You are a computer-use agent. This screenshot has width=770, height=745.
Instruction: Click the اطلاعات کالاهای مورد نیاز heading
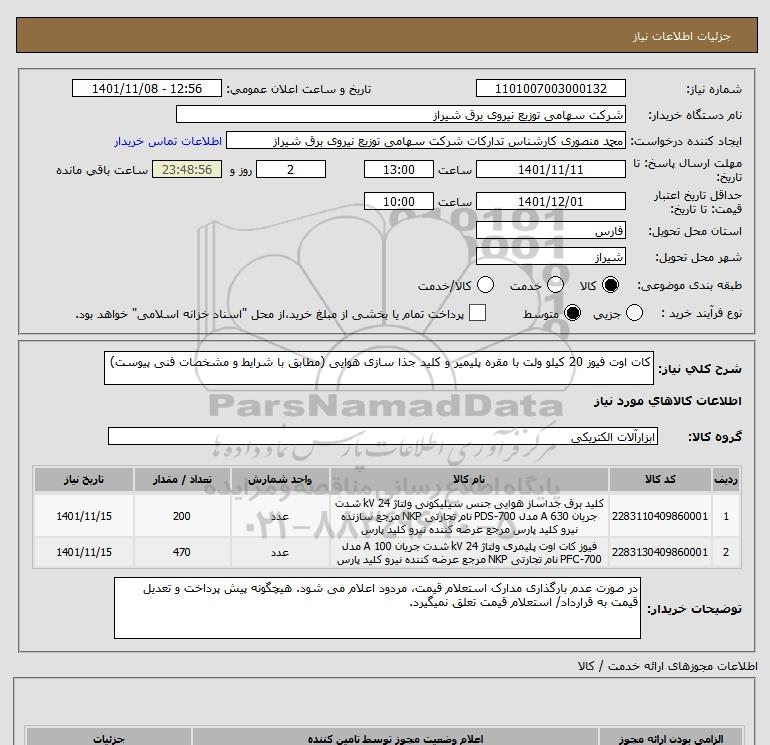click(668, 401)
